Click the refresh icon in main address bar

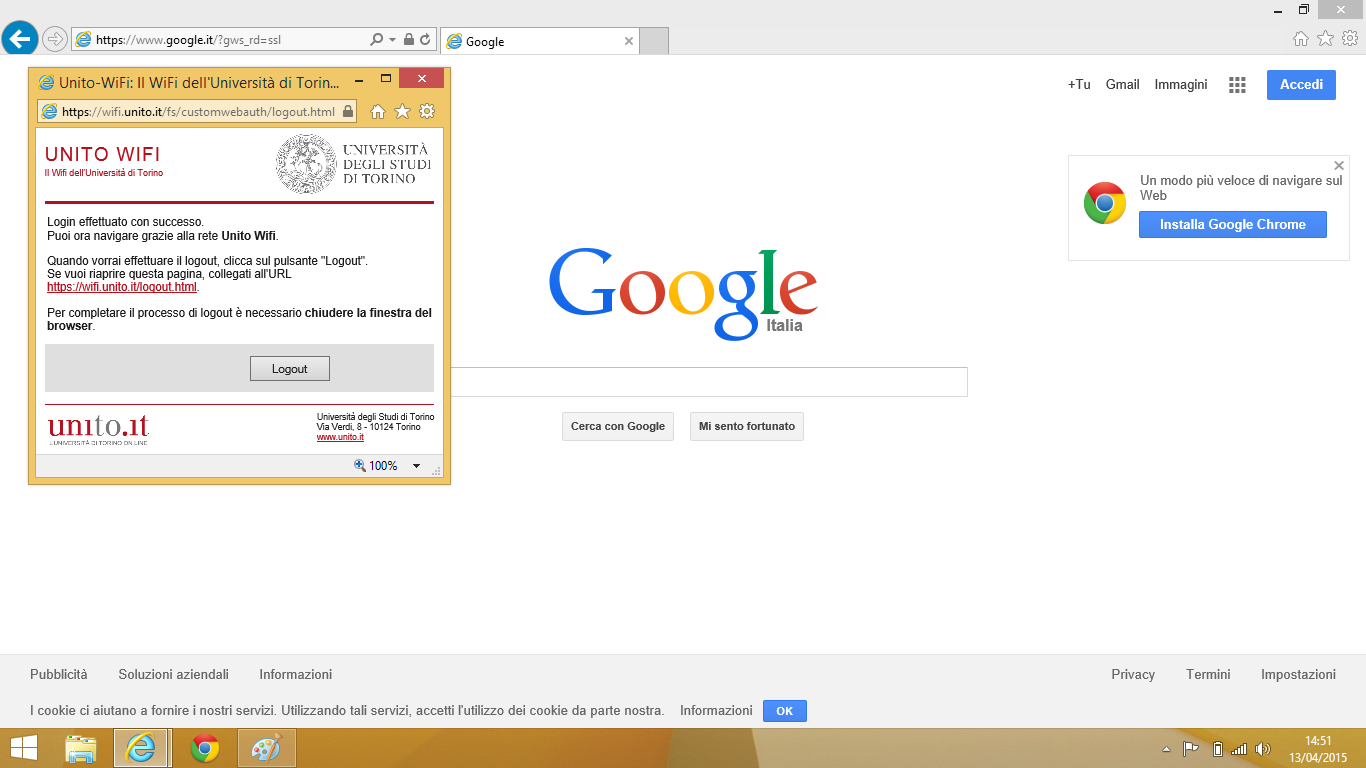pos(425,40)
